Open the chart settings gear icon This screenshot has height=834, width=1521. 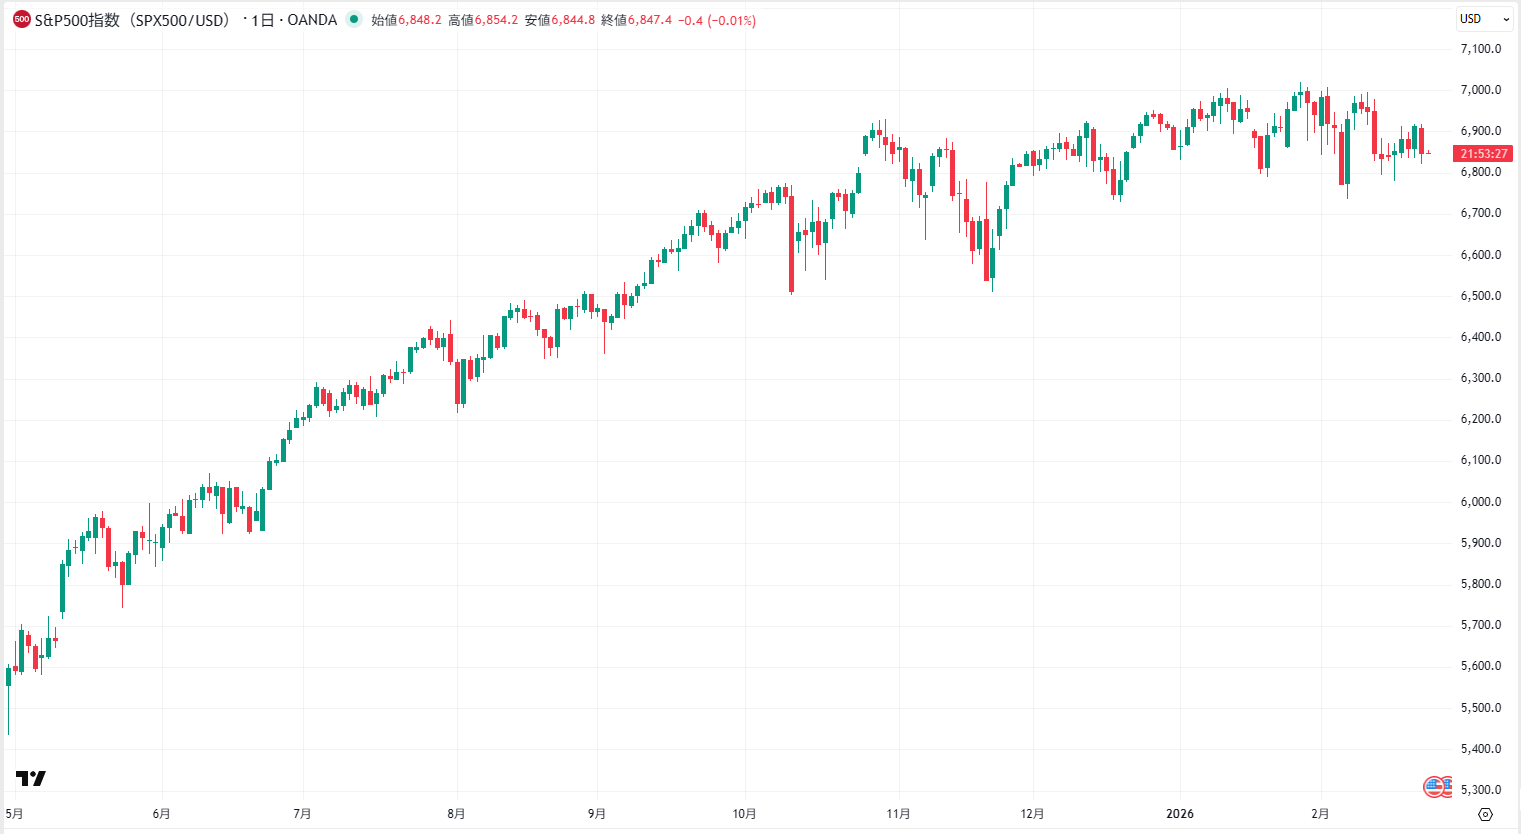[1483, 816]
